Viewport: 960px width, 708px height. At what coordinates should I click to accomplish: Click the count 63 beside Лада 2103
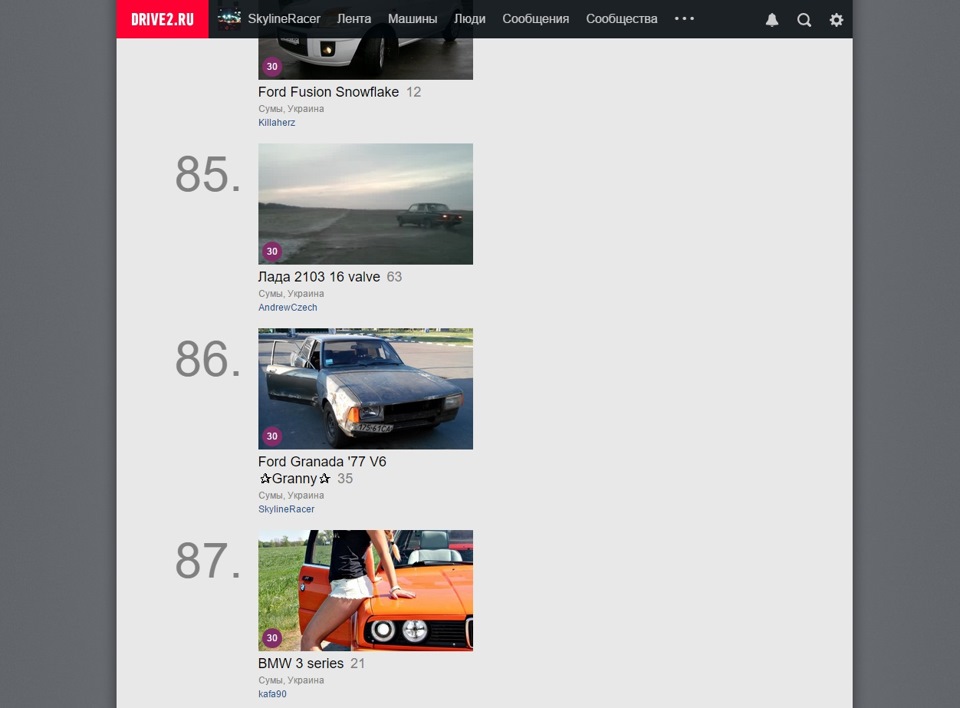tap(394, 277)
